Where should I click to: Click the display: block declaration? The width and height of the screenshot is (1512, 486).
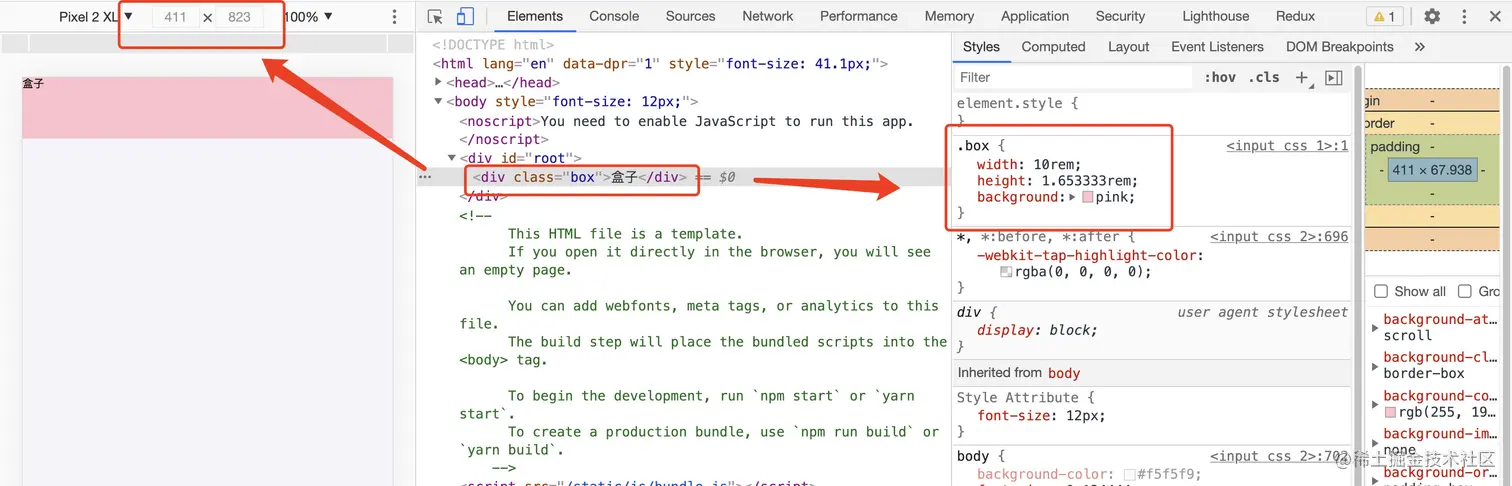[1037, 330]
